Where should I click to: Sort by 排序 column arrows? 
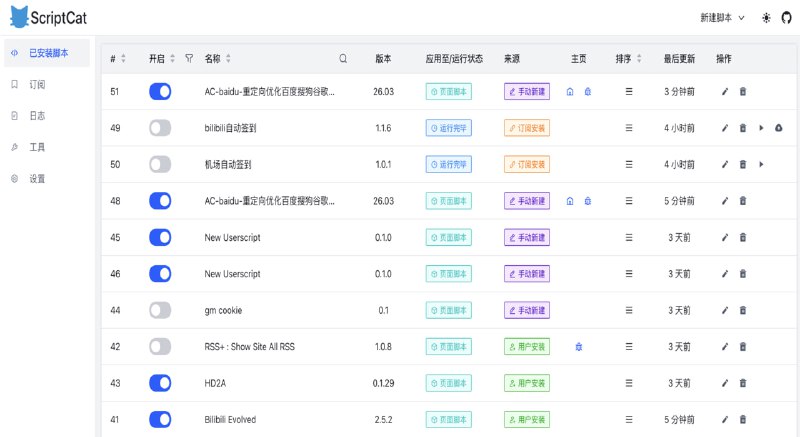click(x=637, y=59)
